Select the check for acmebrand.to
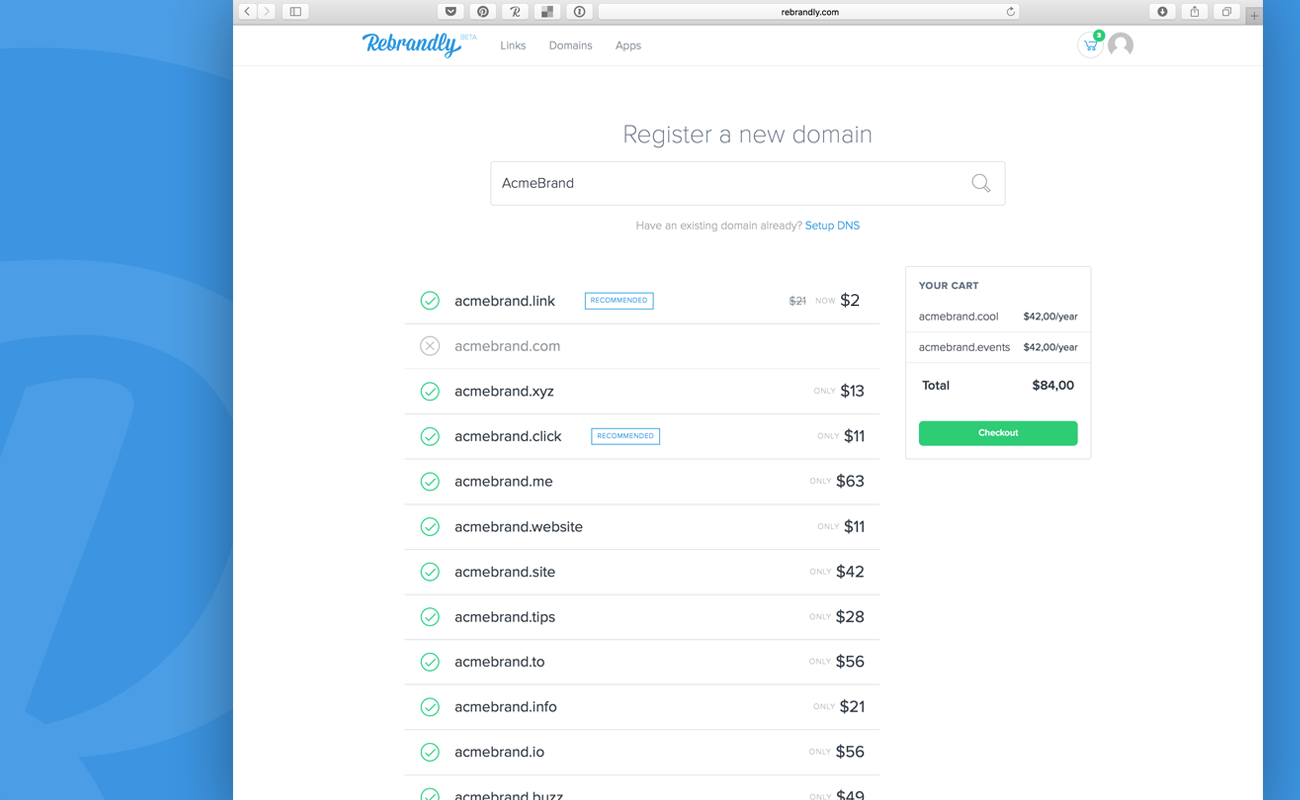 (x=430, y=662)
